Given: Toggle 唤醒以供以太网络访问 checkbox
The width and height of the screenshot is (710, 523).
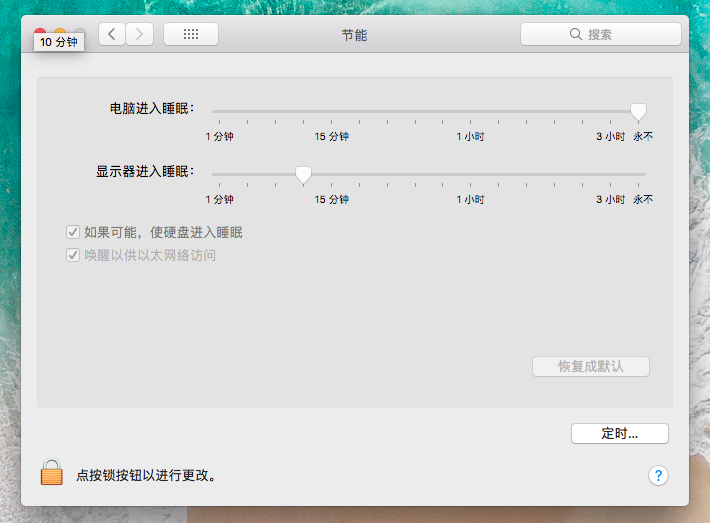Looking at the screenshot, I should pos(73,255).
